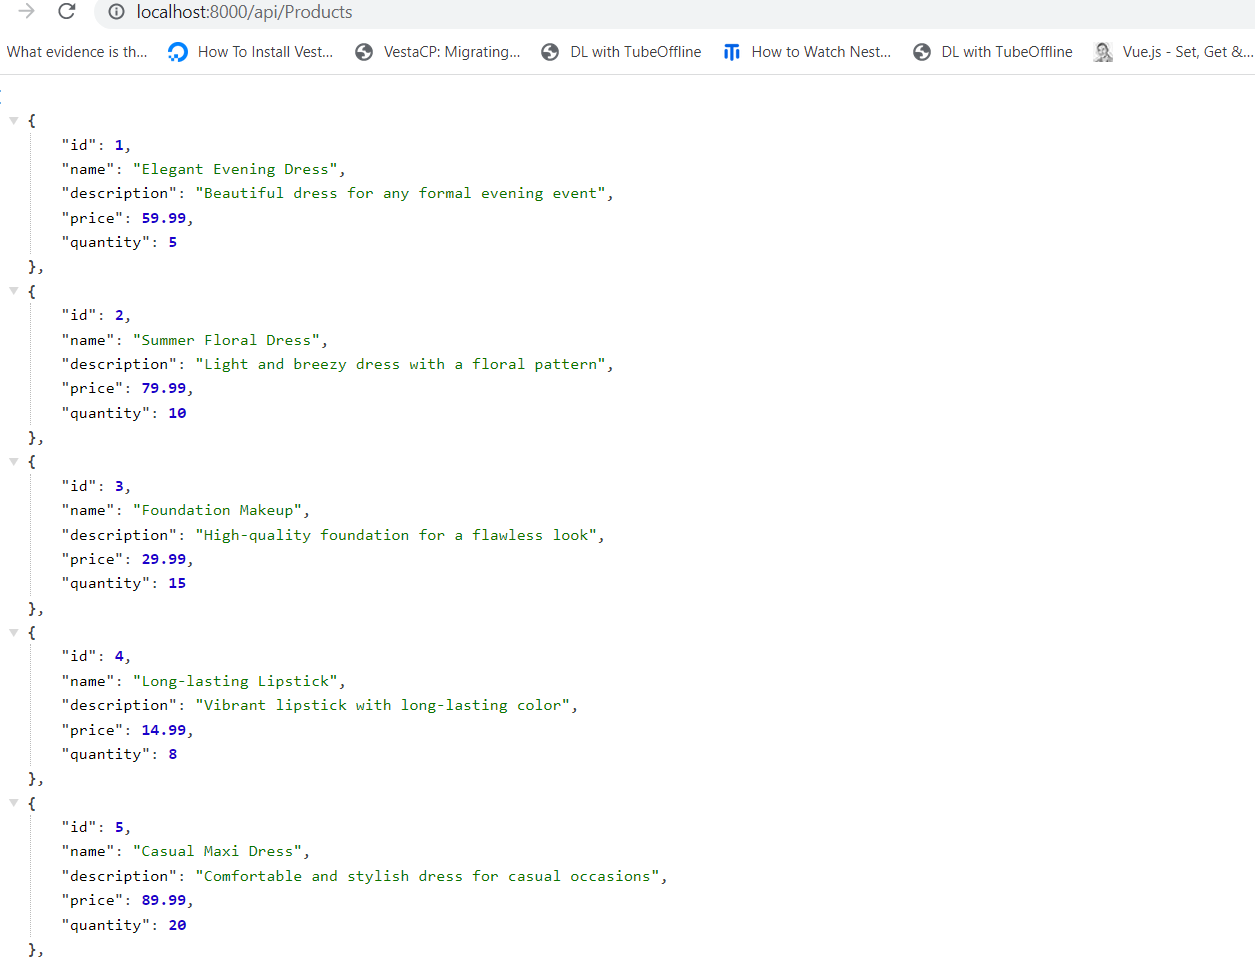Collapse the JSON object with id 1
Screen dimensions: 1255x961
coord(14,120)
